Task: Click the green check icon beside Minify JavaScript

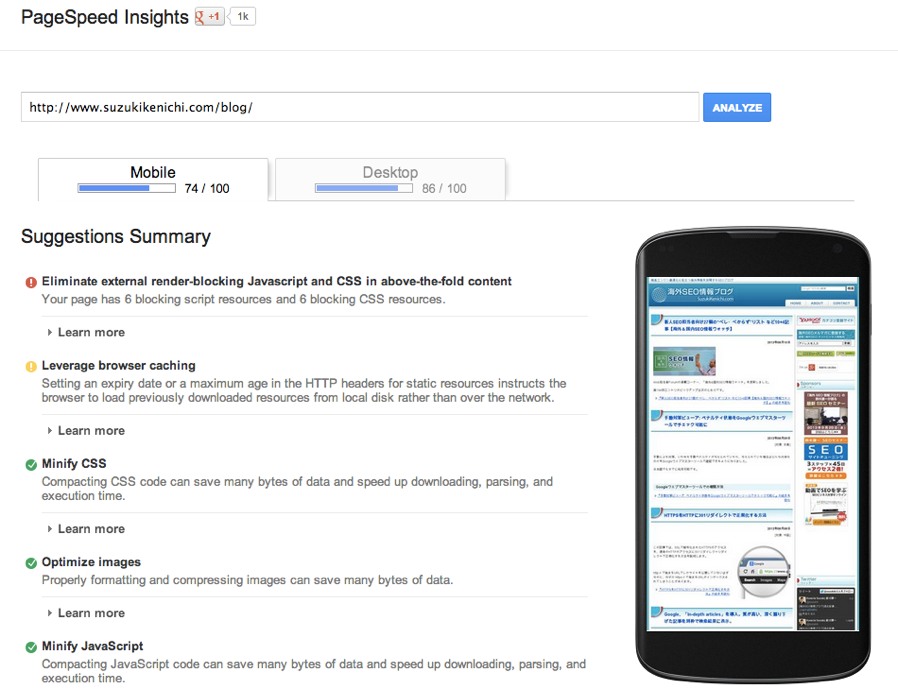Action: (31, 647)
